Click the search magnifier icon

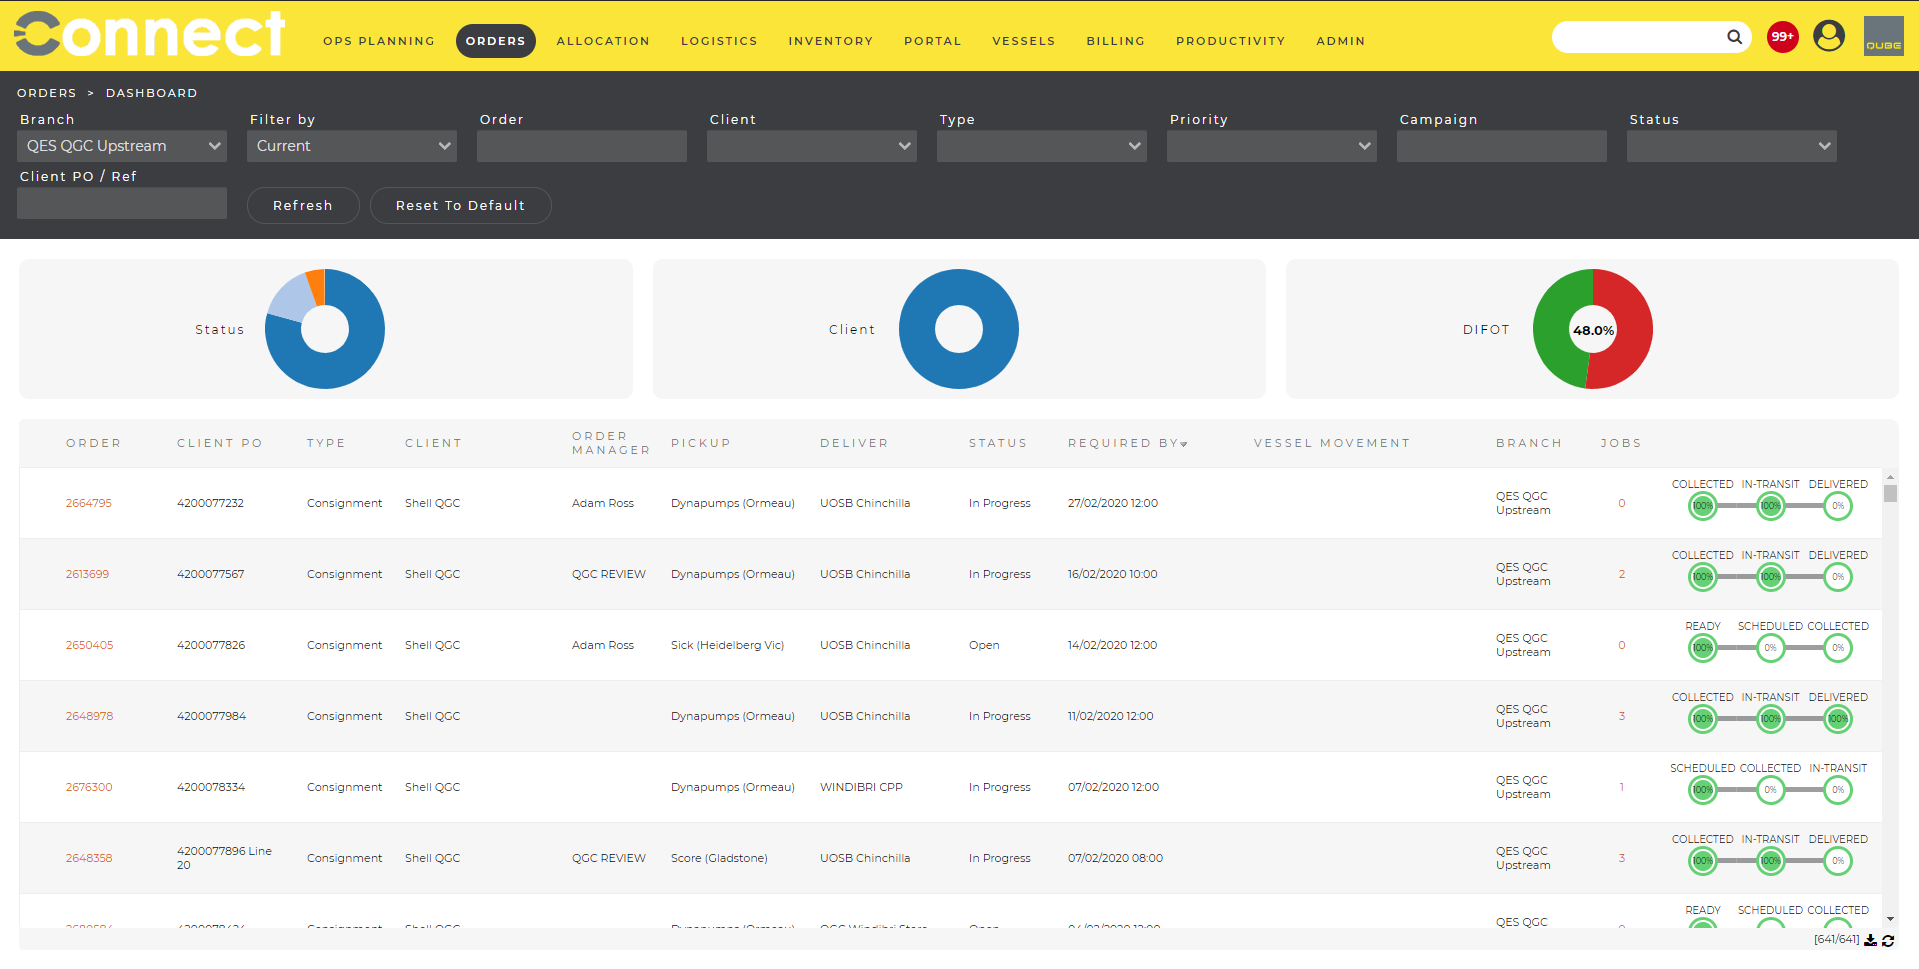coord(1734,37)
